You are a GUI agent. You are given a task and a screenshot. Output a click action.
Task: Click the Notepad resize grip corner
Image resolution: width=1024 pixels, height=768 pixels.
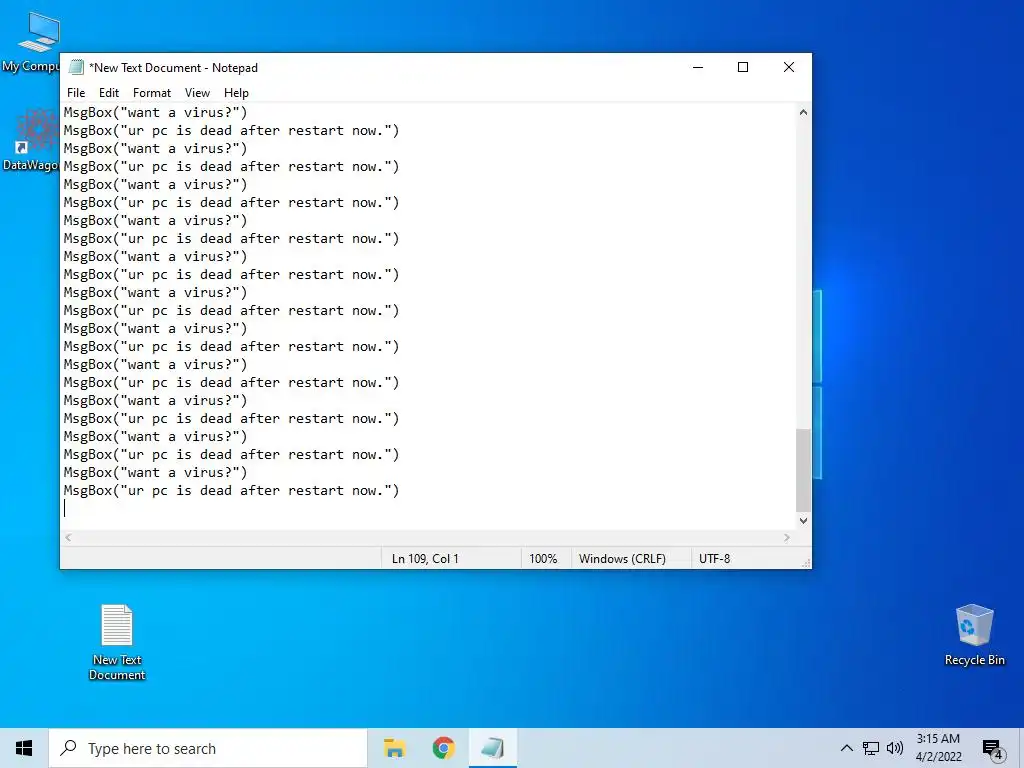tap(806, 563)
